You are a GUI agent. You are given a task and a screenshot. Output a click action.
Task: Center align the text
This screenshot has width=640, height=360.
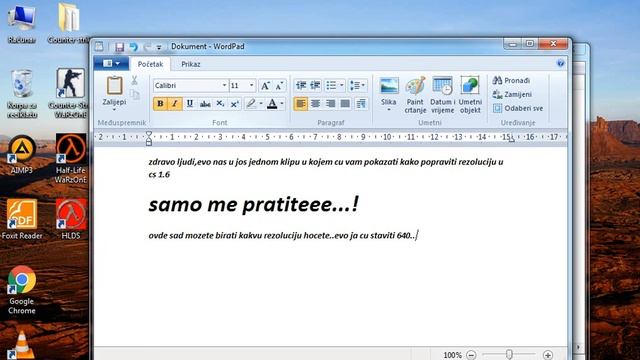click(x=315, y=104)
